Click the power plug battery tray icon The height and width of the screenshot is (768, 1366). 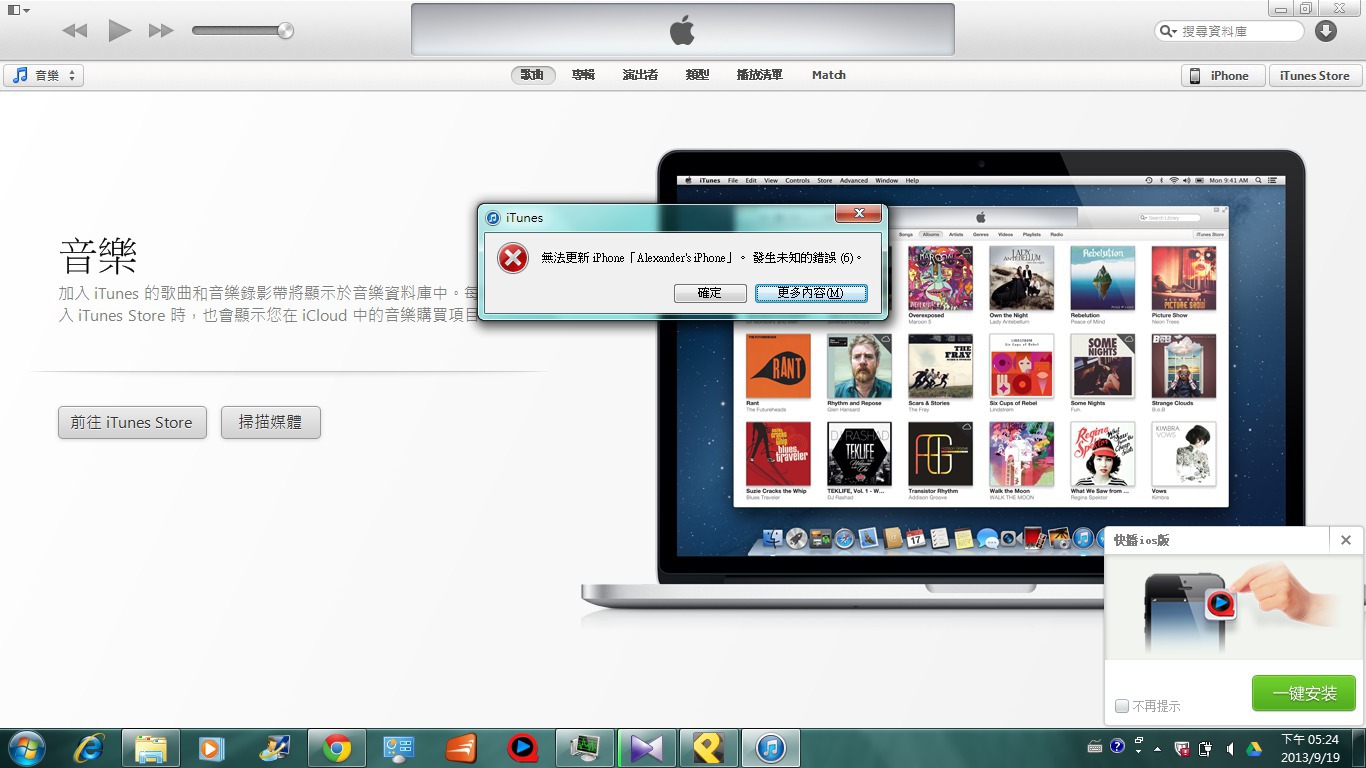(1206, 749)
